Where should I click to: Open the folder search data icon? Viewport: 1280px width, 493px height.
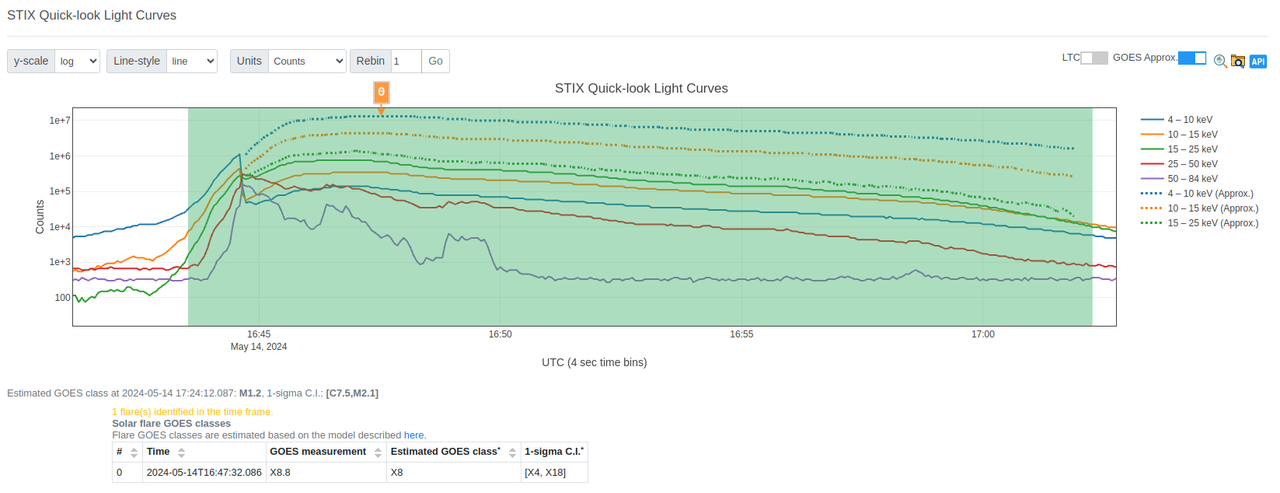[1238, 61]
